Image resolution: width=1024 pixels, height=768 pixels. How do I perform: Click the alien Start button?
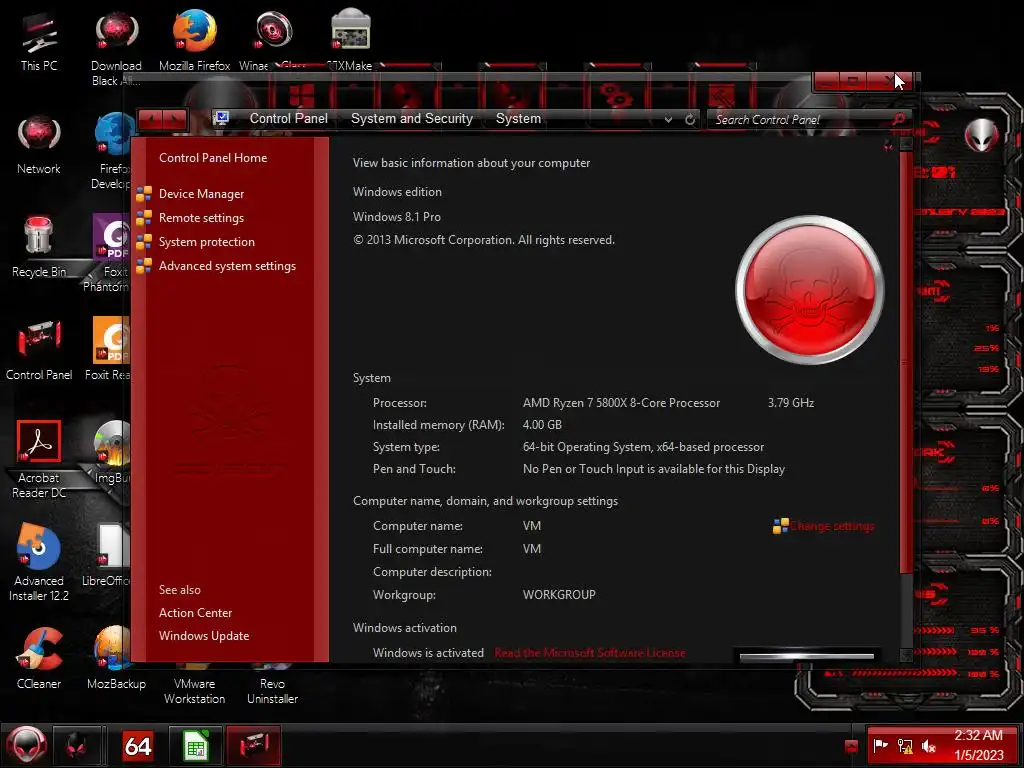tap(26, 745)
